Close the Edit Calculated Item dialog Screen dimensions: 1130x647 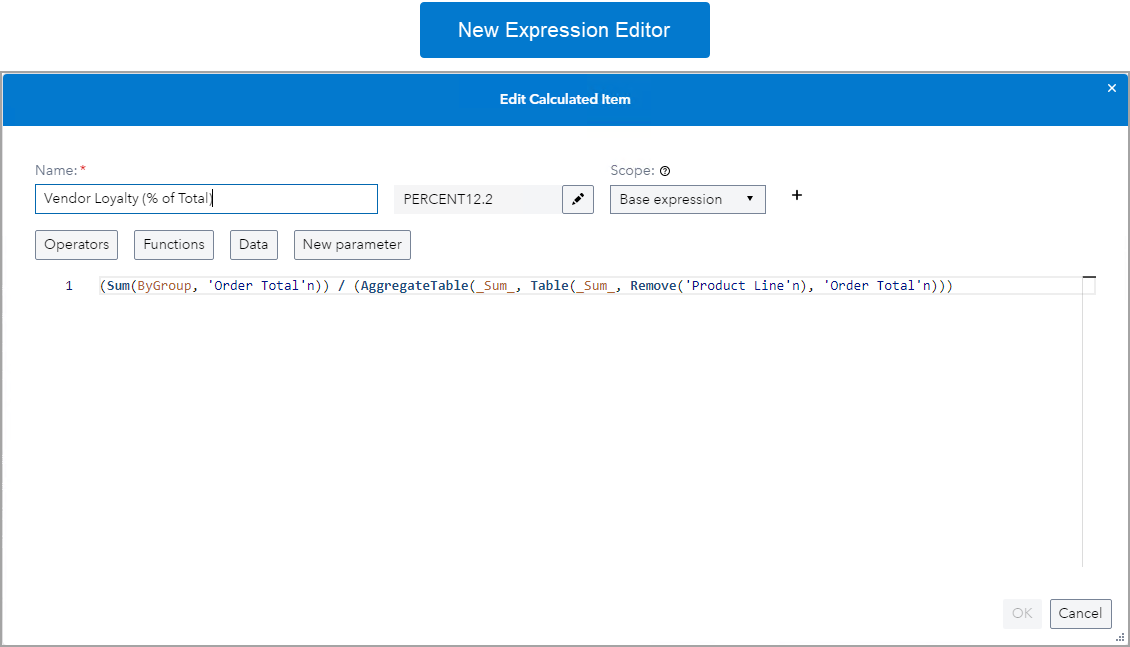(x=1111, y=88)
